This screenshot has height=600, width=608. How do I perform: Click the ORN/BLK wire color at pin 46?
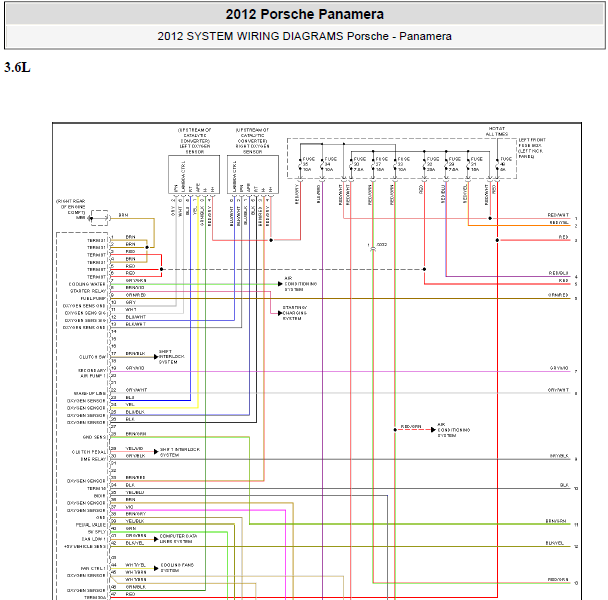136,587
